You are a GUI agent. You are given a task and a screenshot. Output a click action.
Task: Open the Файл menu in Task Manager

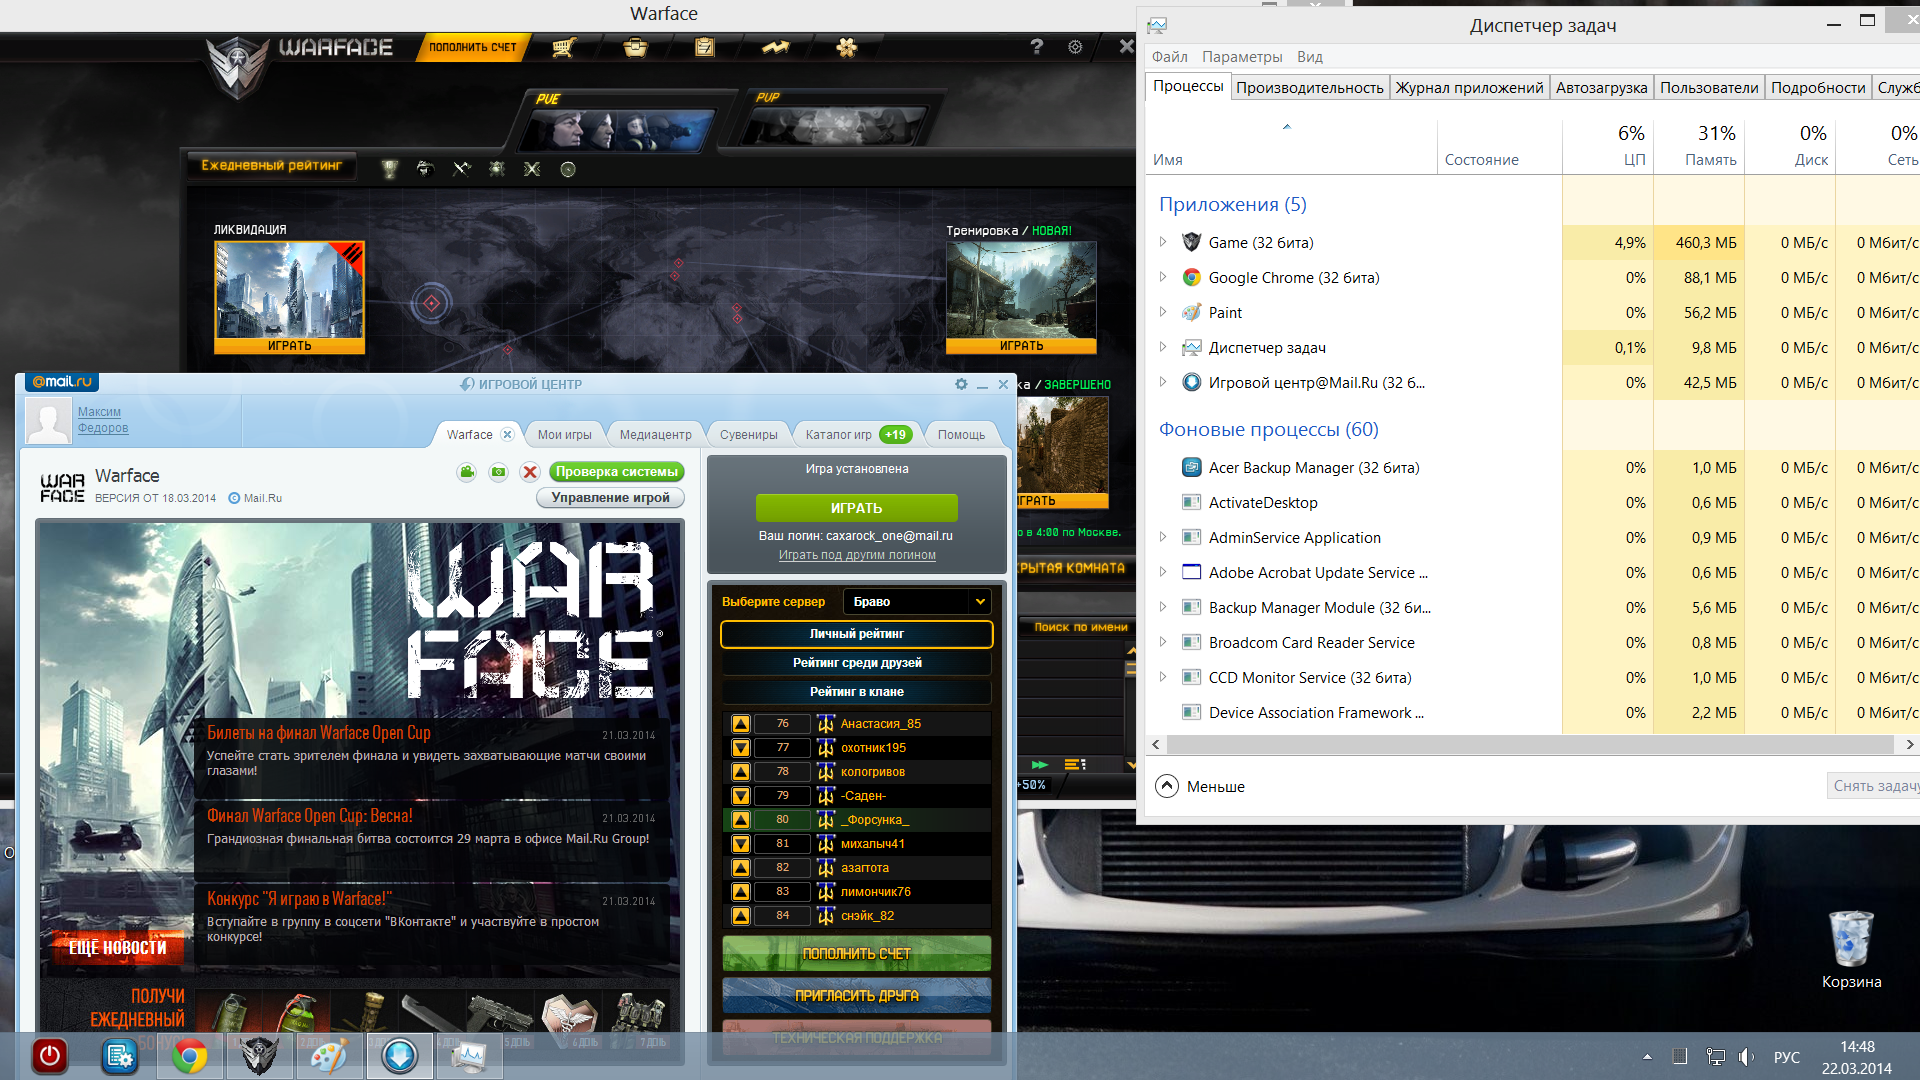[x=1169, y=57]
